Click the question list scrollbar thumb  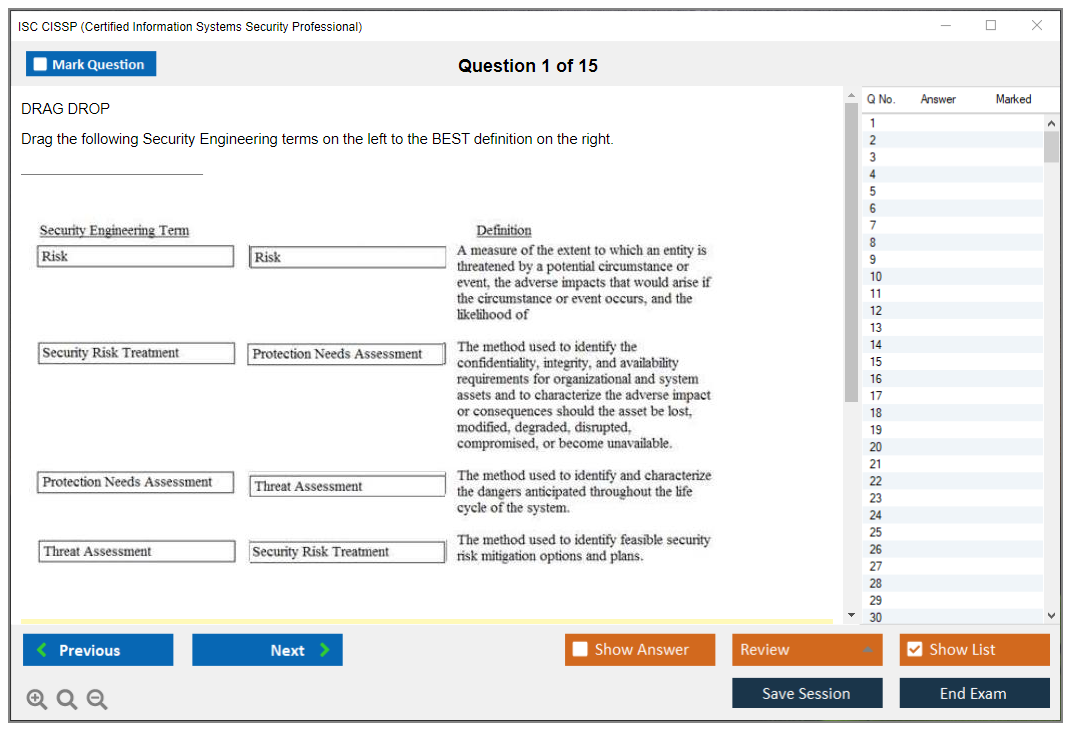pos(1051,146)
